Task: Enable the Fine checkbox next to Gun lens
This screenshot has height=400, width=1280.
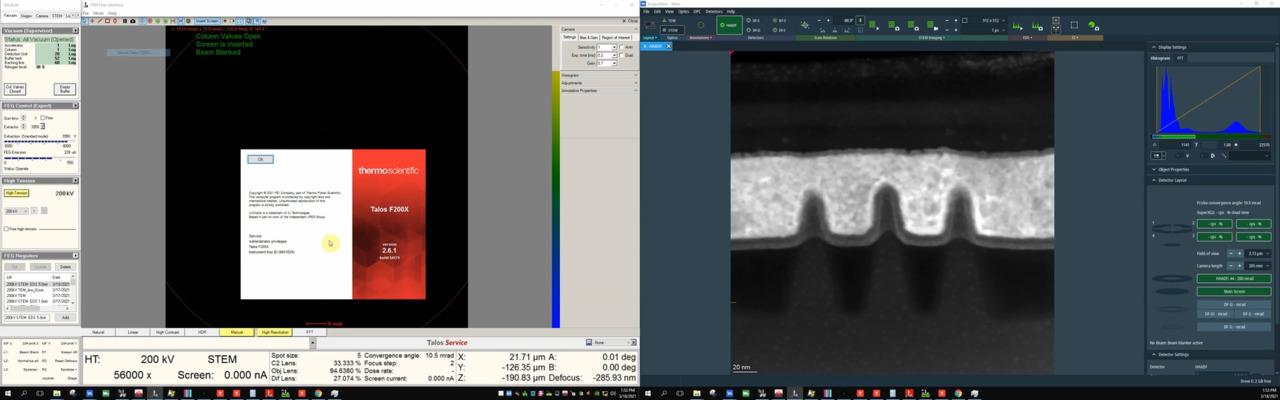Action: pos(41,118)
